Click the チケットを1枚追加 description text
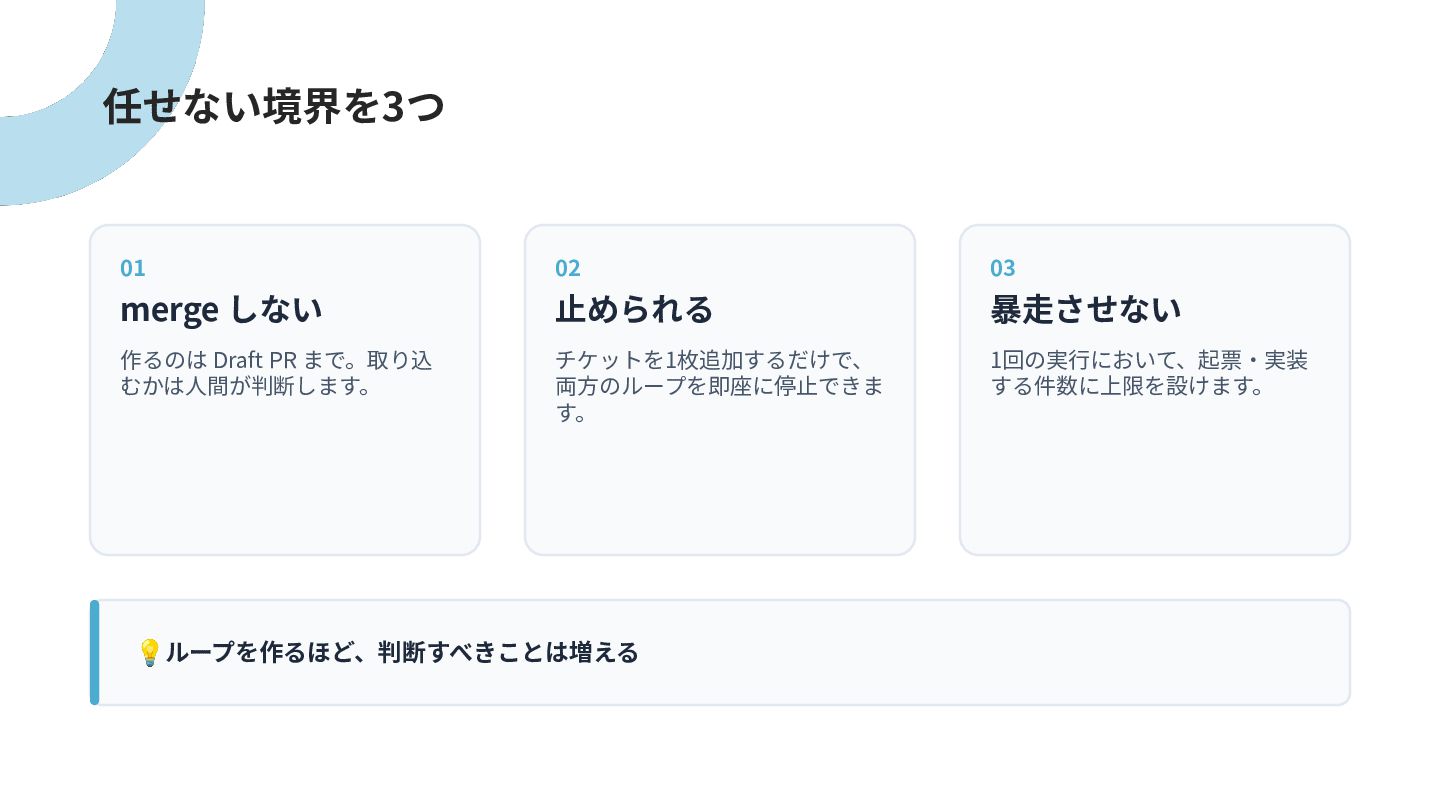The width and height of the screenshot is (1440, 810). coord(719,386)
